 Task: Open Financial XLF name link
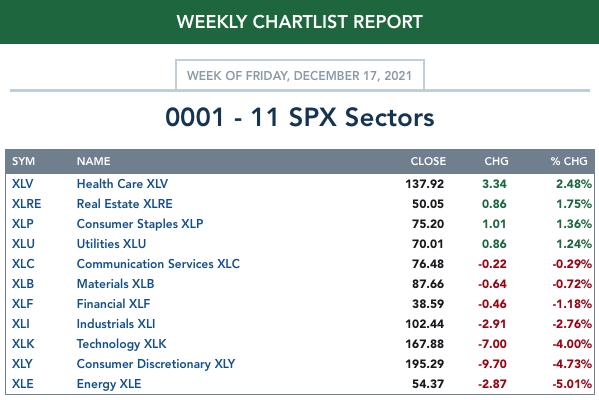tap(113, 304)
